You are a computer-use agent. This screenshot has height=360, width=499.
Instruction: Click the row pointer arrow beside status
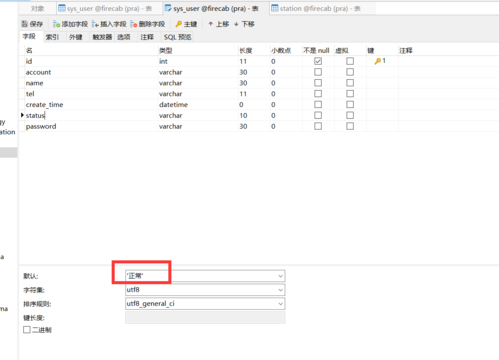point(22,115)
